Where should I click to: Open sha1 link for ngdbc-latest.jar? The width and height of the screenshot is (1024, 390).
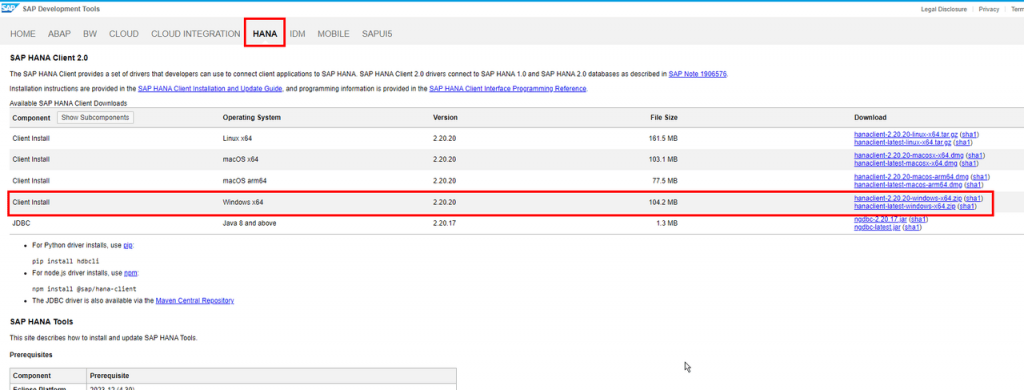(x=913, y=227)
